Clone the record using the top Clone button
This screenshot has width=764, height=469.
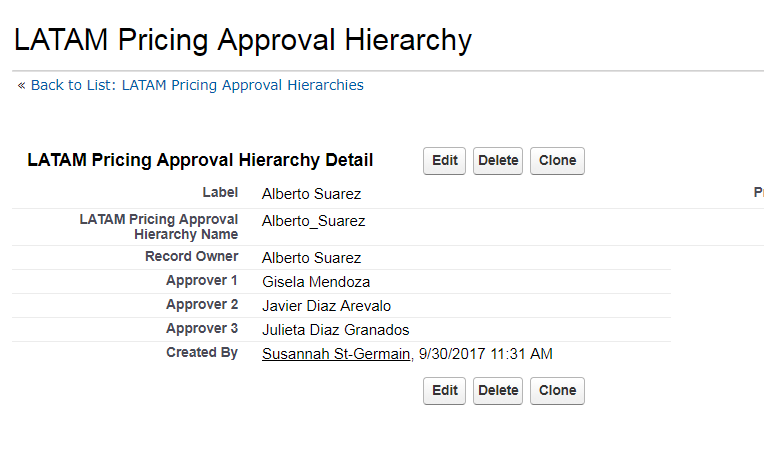point(557,161)
